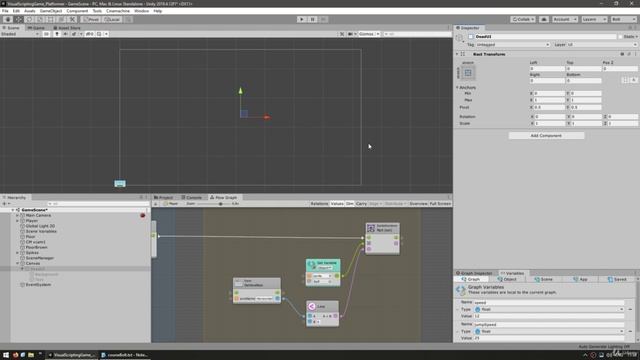Screen dimensions: 640x360
Task: Open Rect Transform component options menu
Action: point(636,54)
